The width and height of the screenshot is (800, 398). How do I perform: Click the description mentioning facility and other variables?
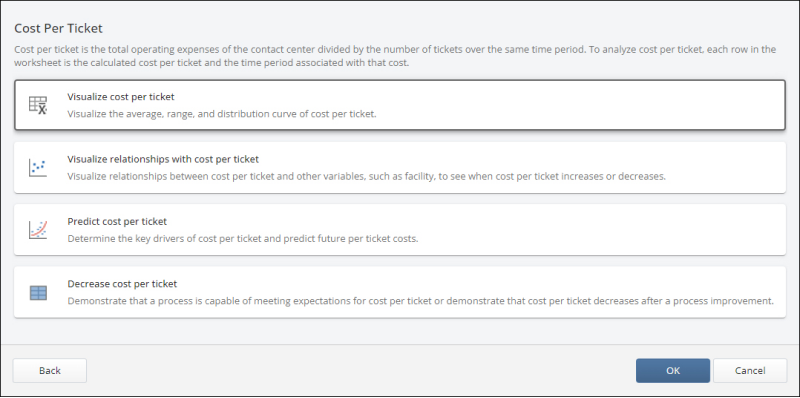[x=366, y=177]
